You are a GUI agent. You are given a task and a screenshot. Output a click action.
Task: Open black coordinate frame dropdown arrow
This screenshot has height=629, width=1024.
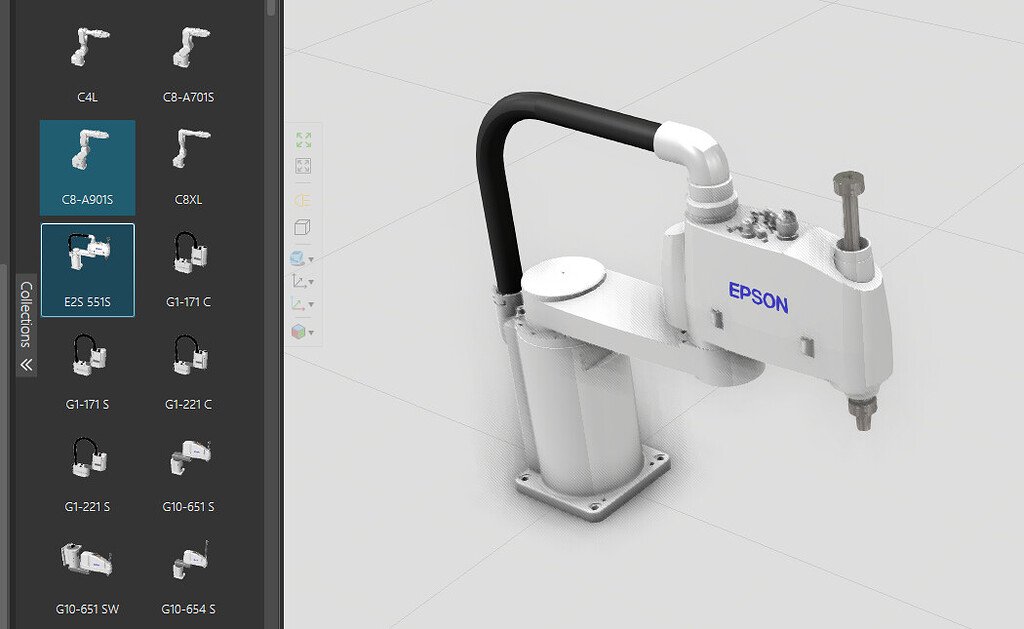point(311,282)
